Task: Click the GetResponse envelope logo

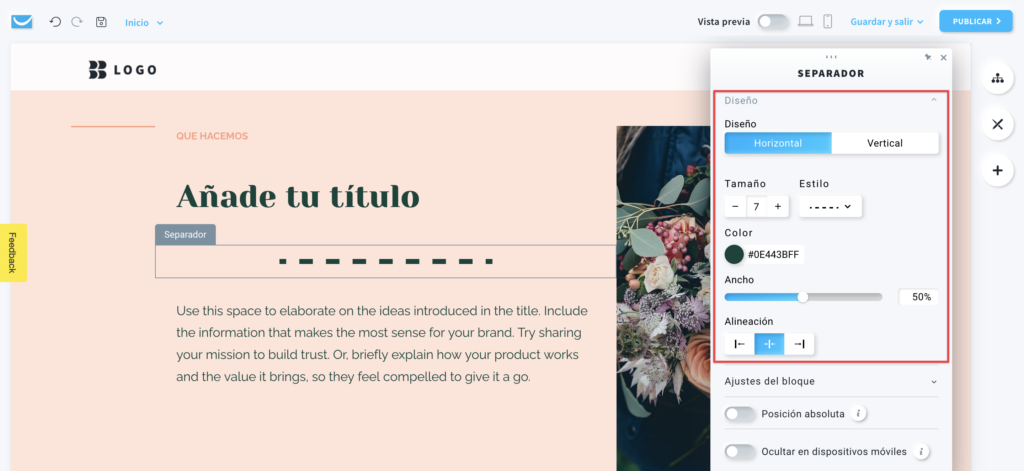Action: (x=22, y=22)
